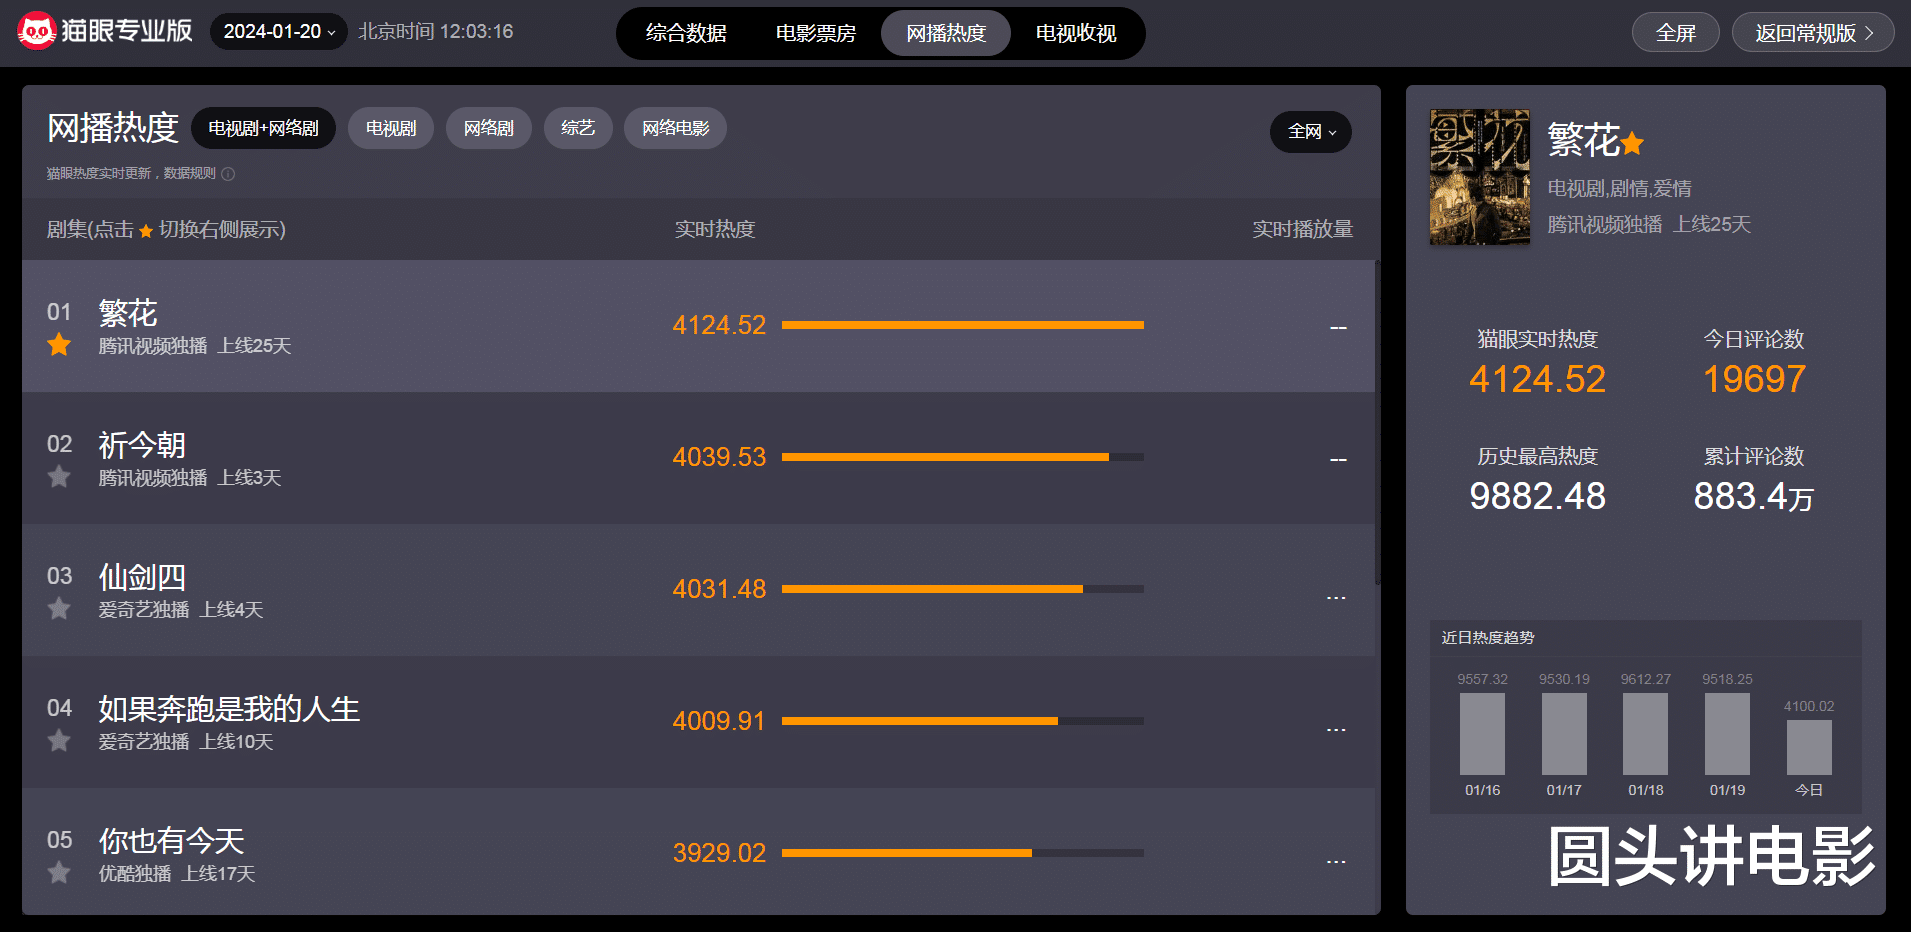Screen dimensions: 1911x932
Task: Toggle the star for 如果奔跑是我的人生 row
Action: pyautogui.click(x=59, y=741)
